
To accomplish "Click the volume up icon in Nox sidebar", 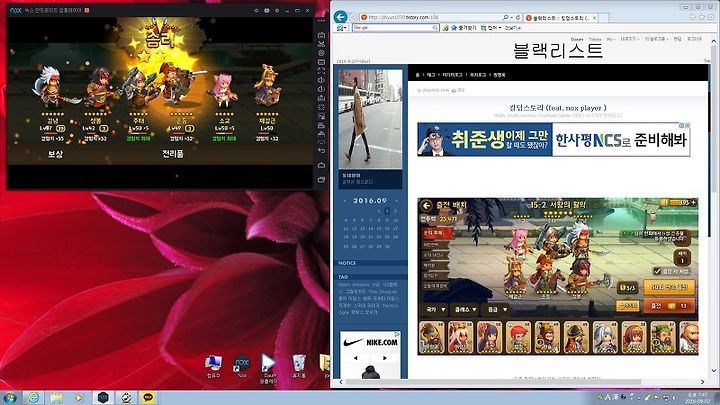I will tap(321, 79).
